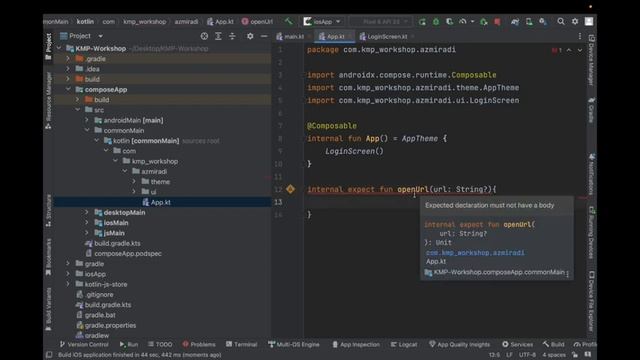This screenshot has height=360, width=640.
Task: Open tooltip more actions dots
Action: (x=567, y=274)
